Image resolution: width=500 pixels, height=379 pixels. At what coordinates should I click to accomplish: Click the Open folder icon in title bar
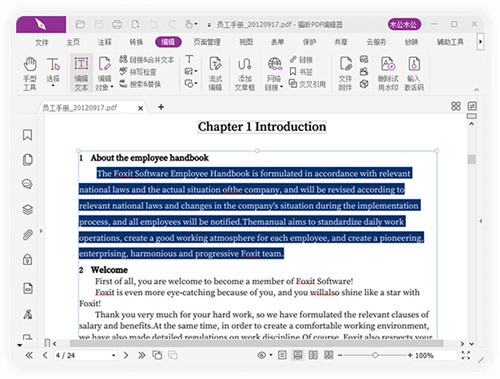80,24
